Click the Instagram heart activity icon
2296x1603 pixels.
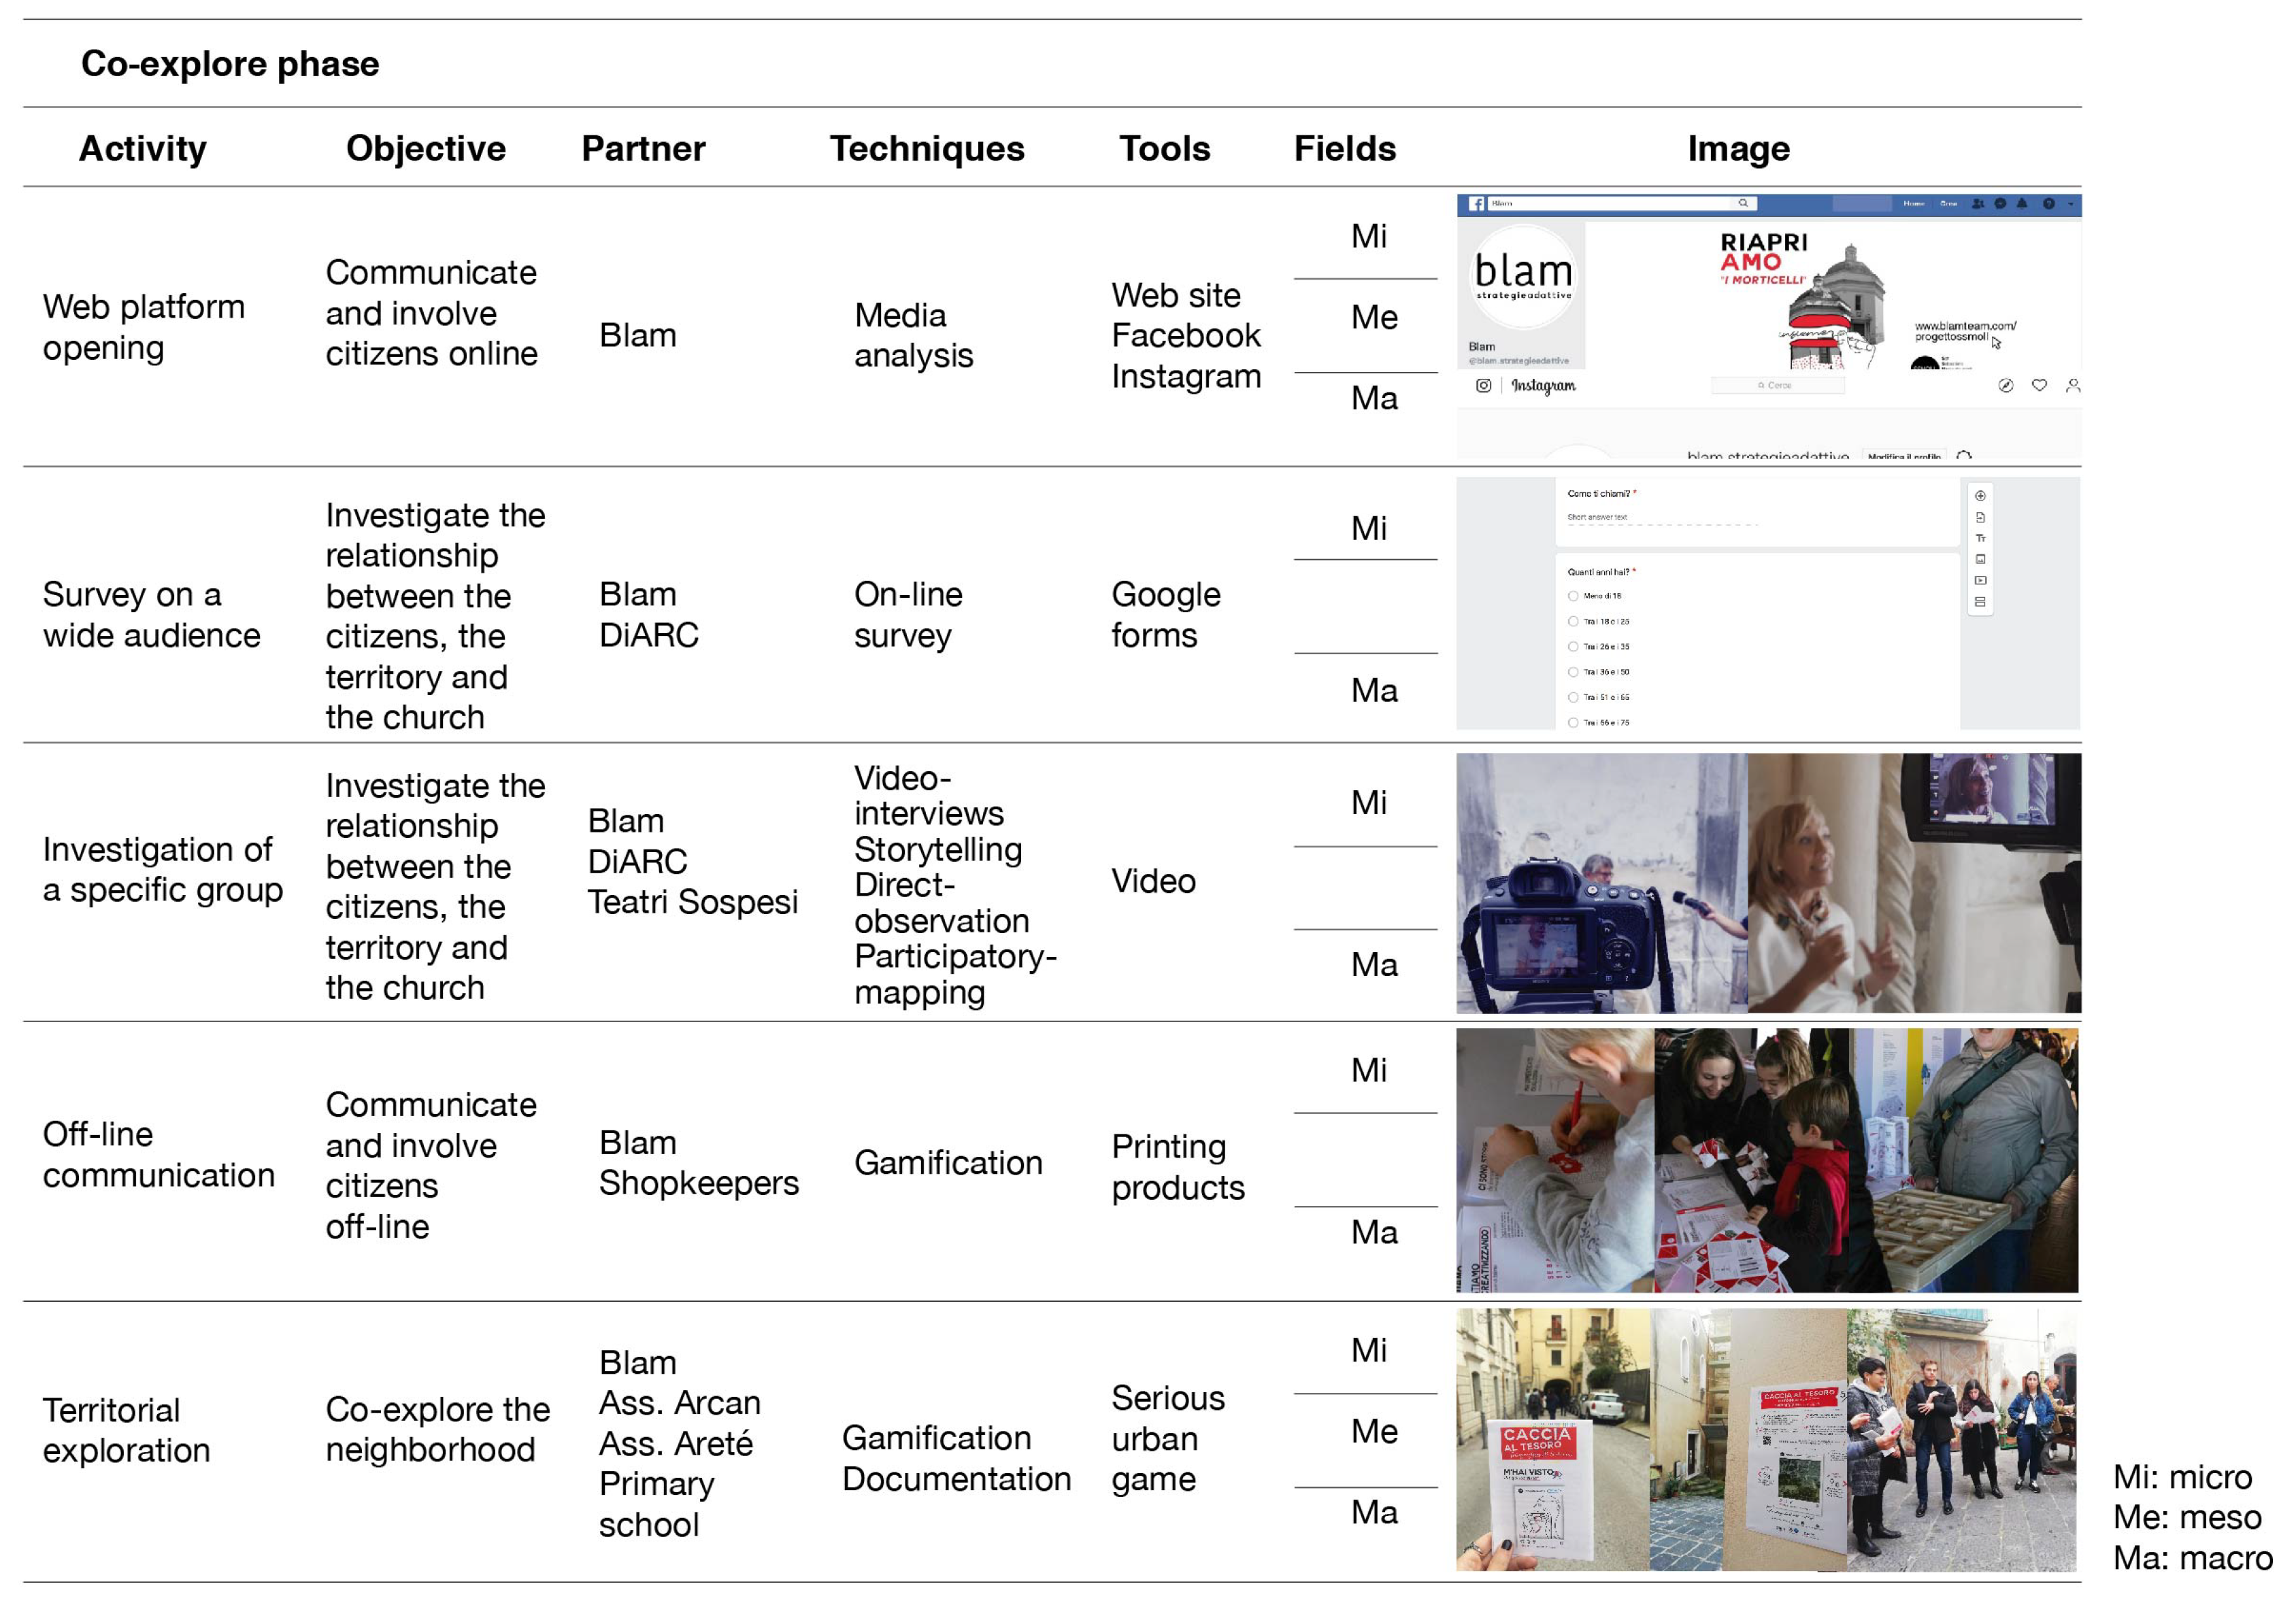(x=2039, y=386)
